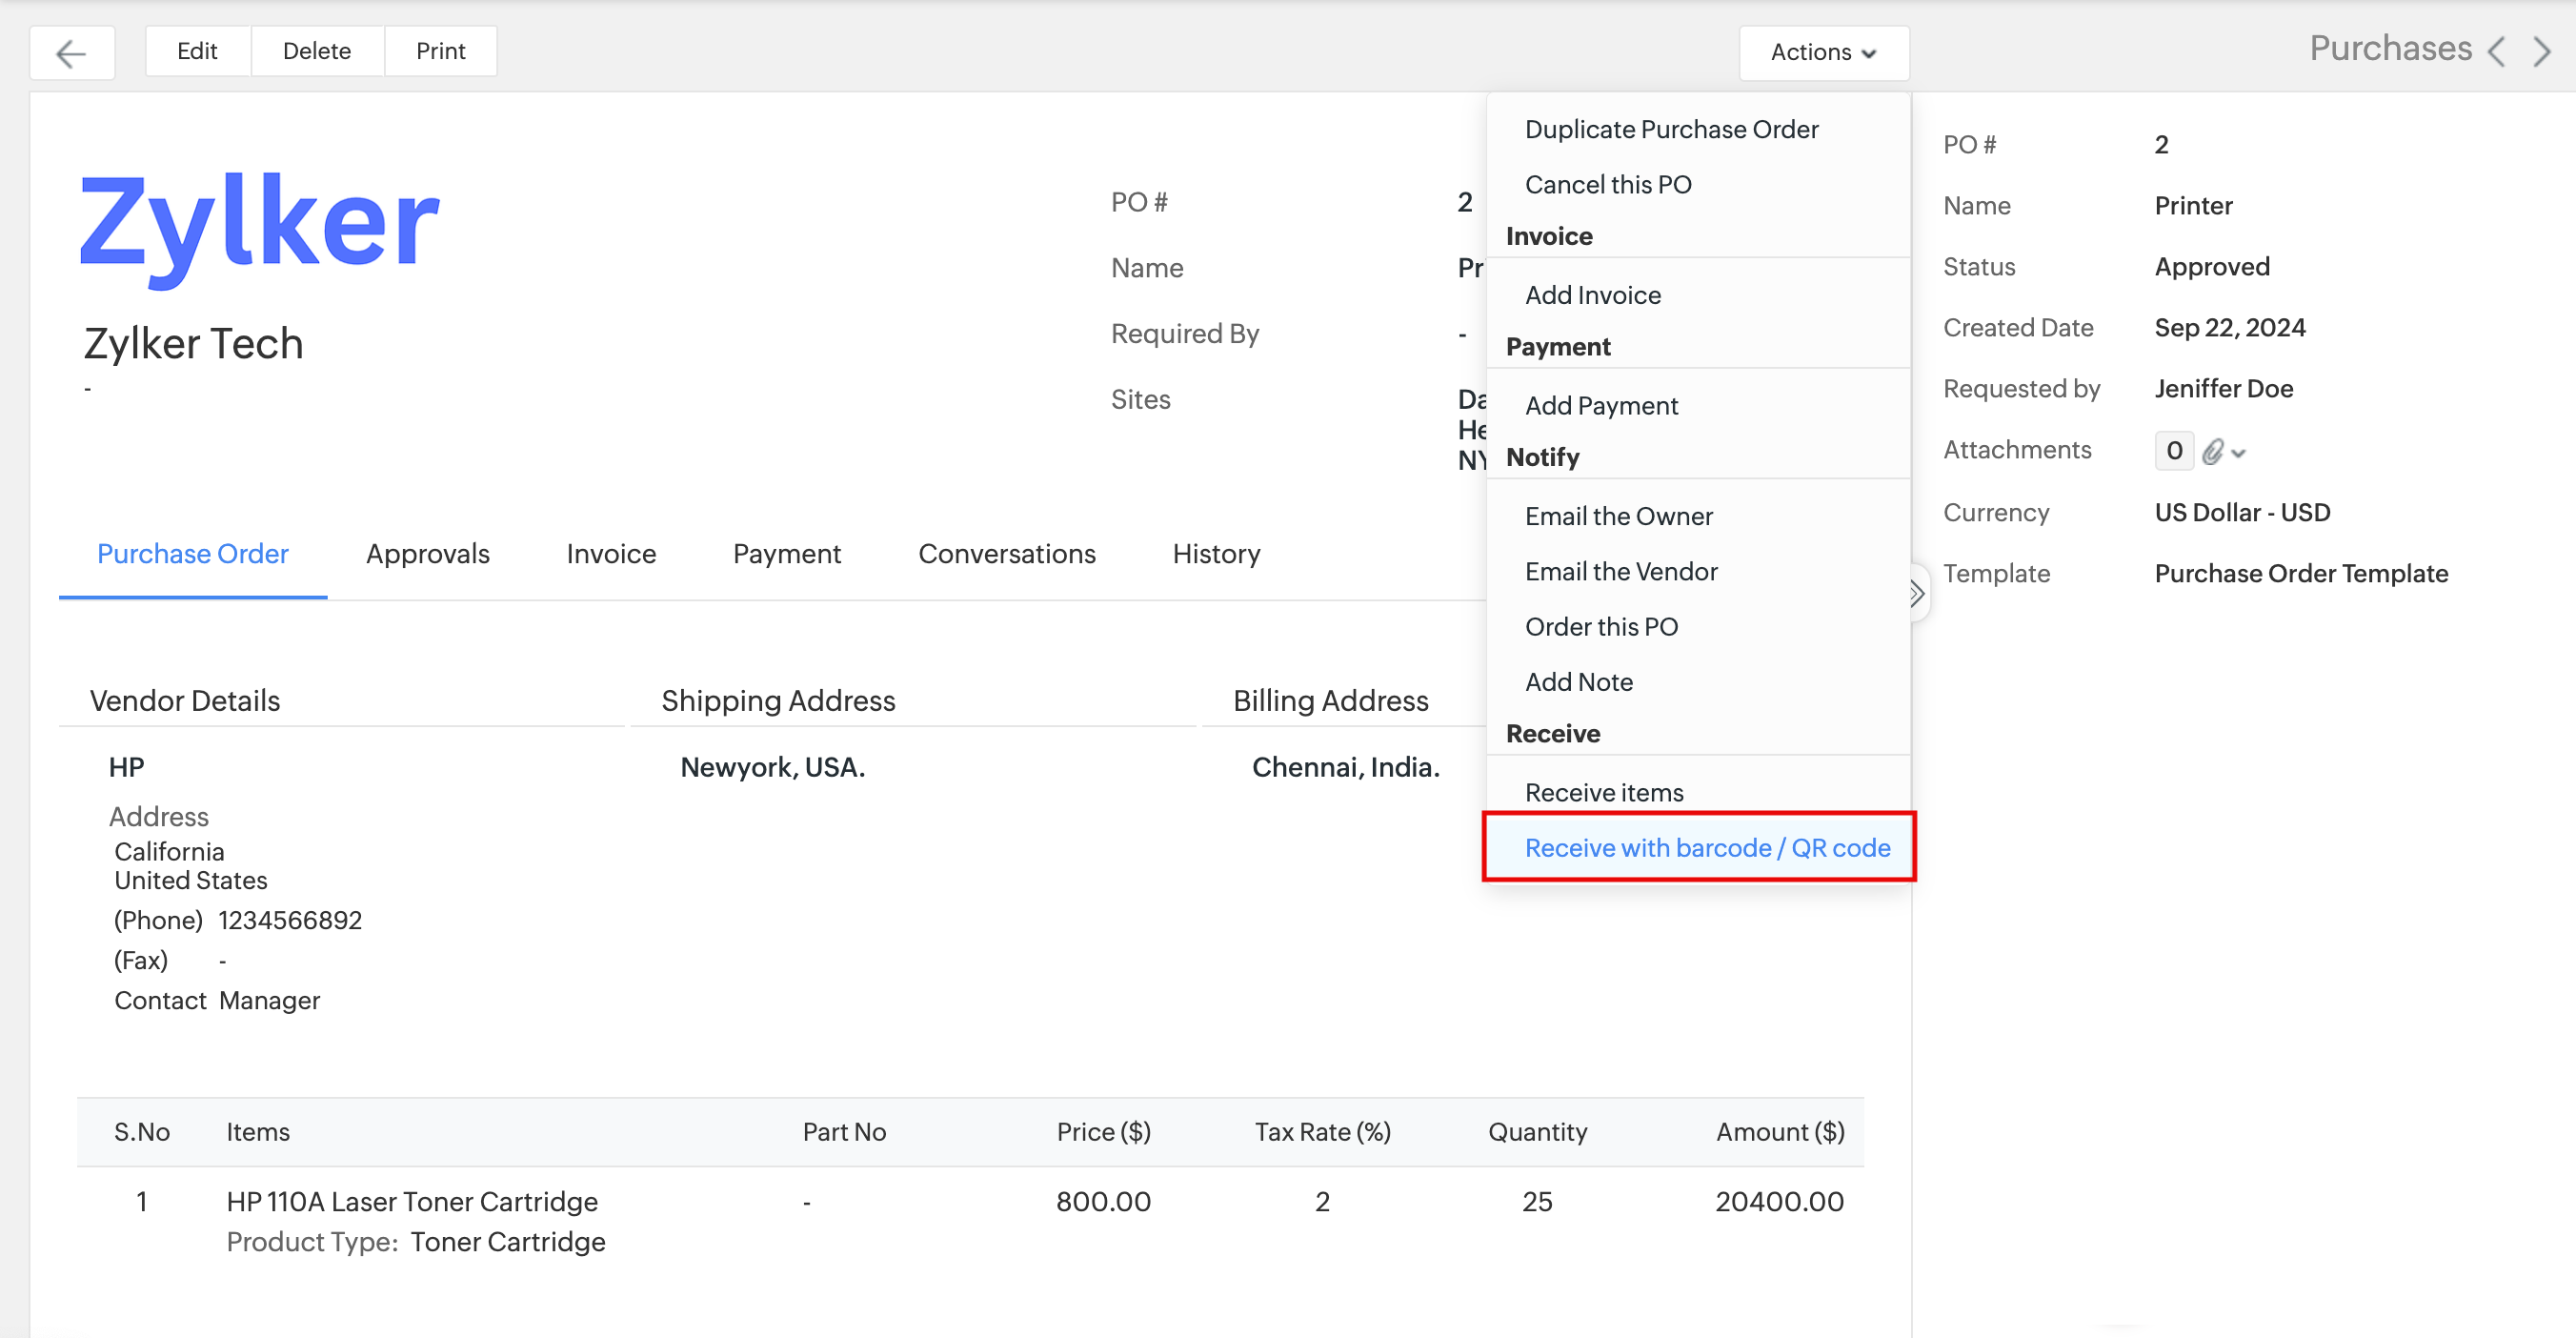Select Receive with barcode / QR code

point(1706,848)
